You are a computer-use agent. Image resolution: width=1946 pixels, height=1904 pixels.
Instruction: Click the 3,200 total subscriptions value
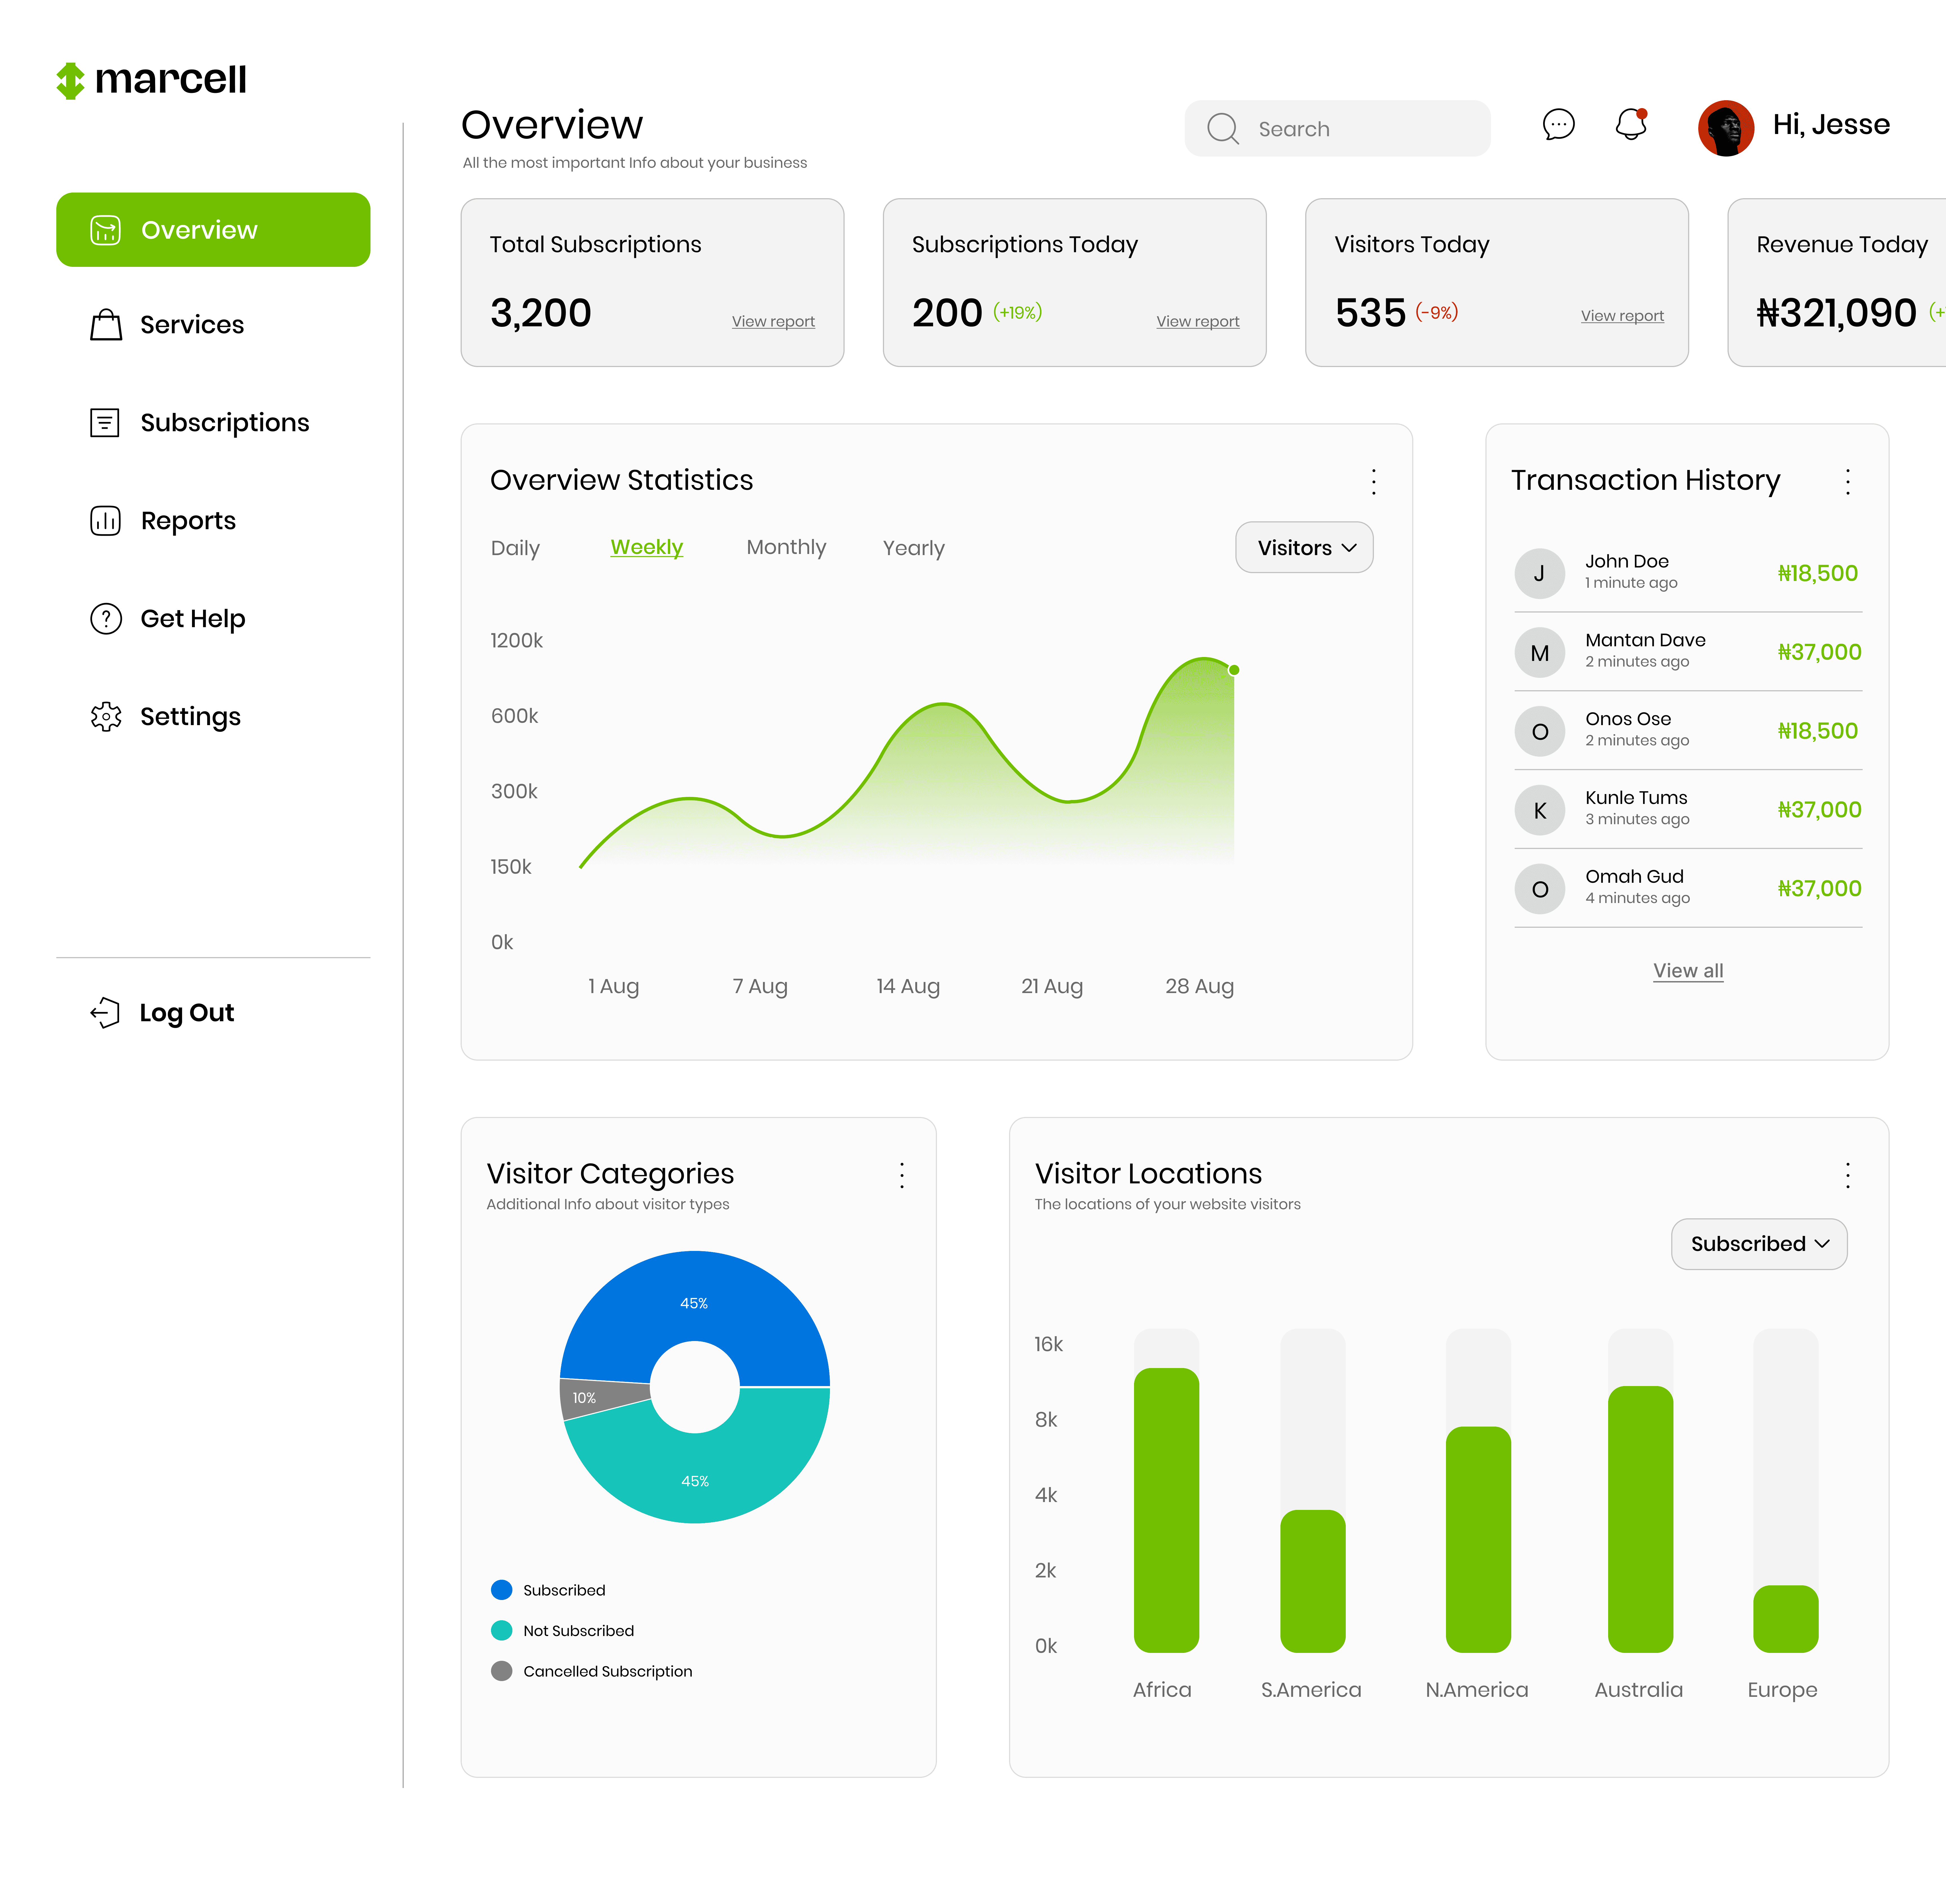pos(541,313)
